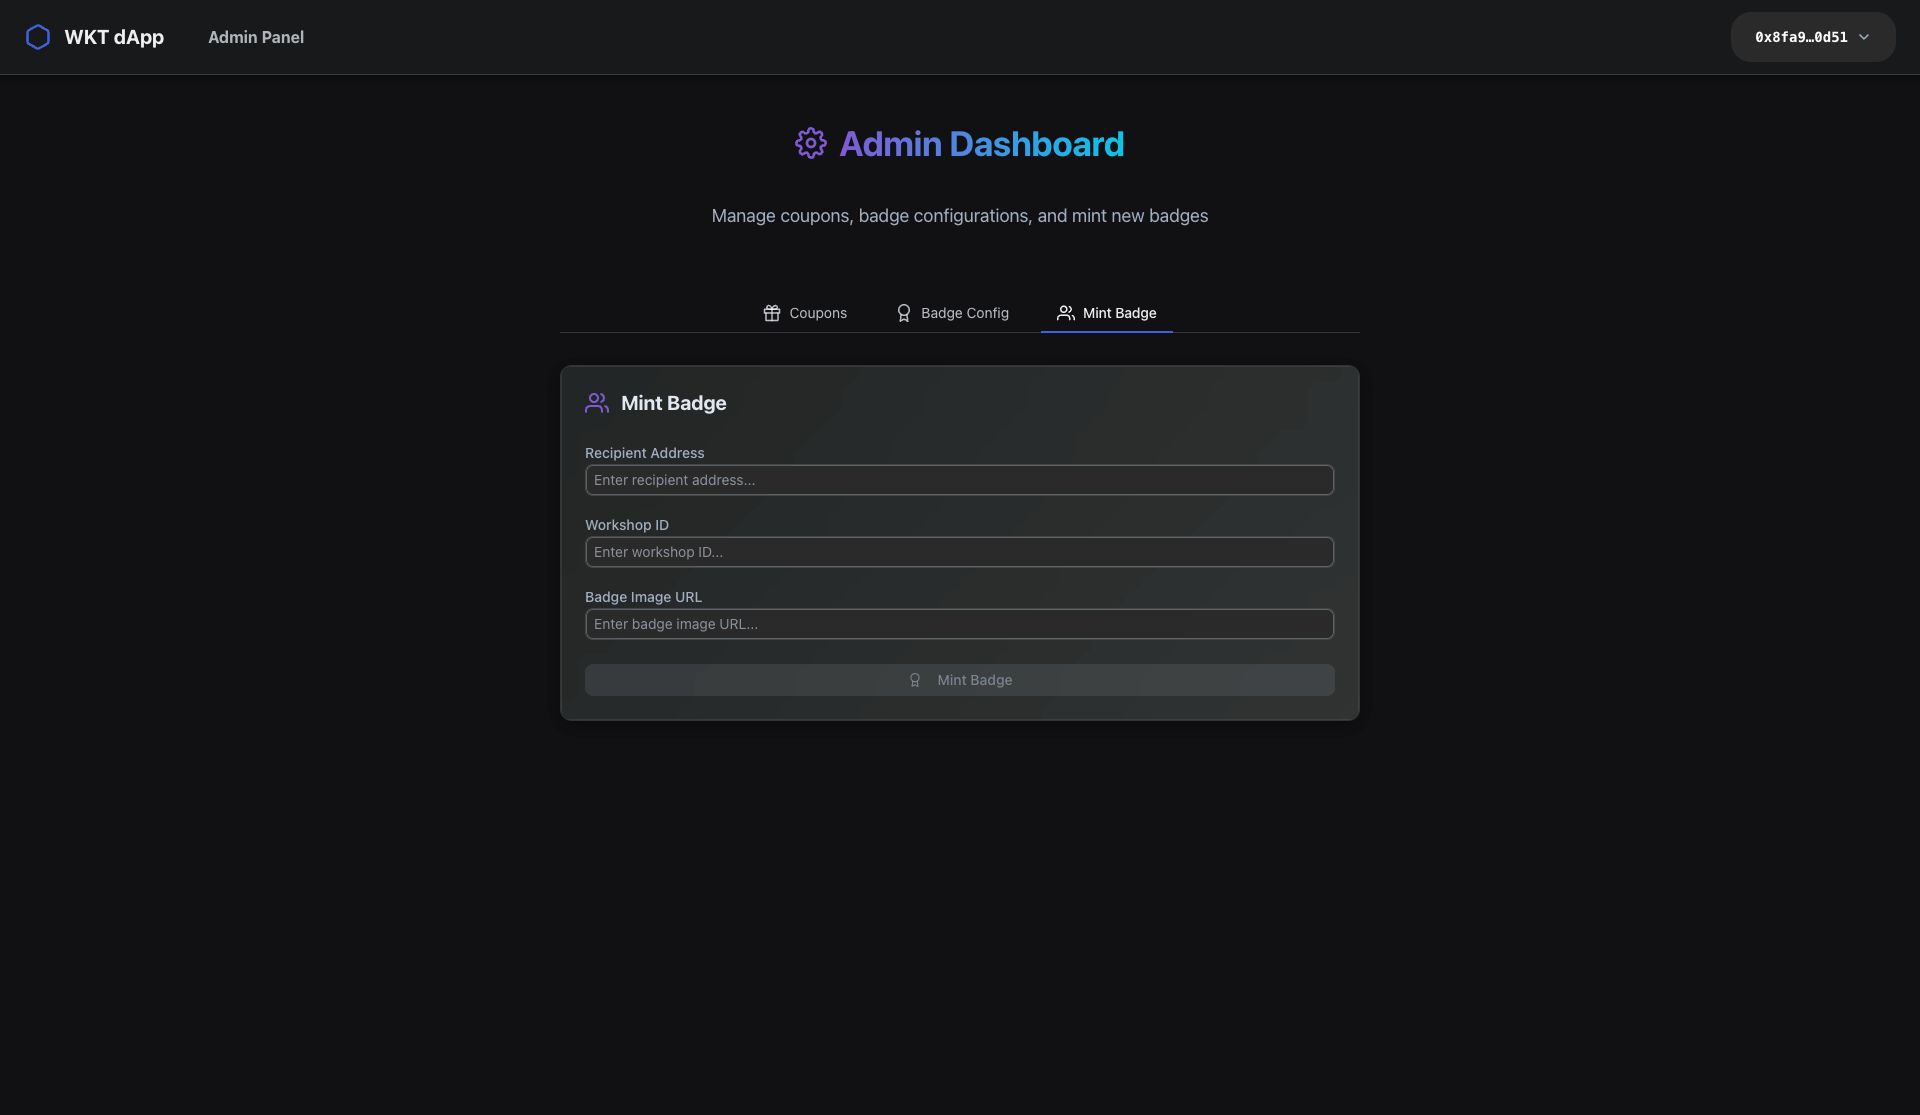Switch to the Badge Config tab
Image resolution: width=1920 pixels, height=1115 pixels.
pos(964,313)
